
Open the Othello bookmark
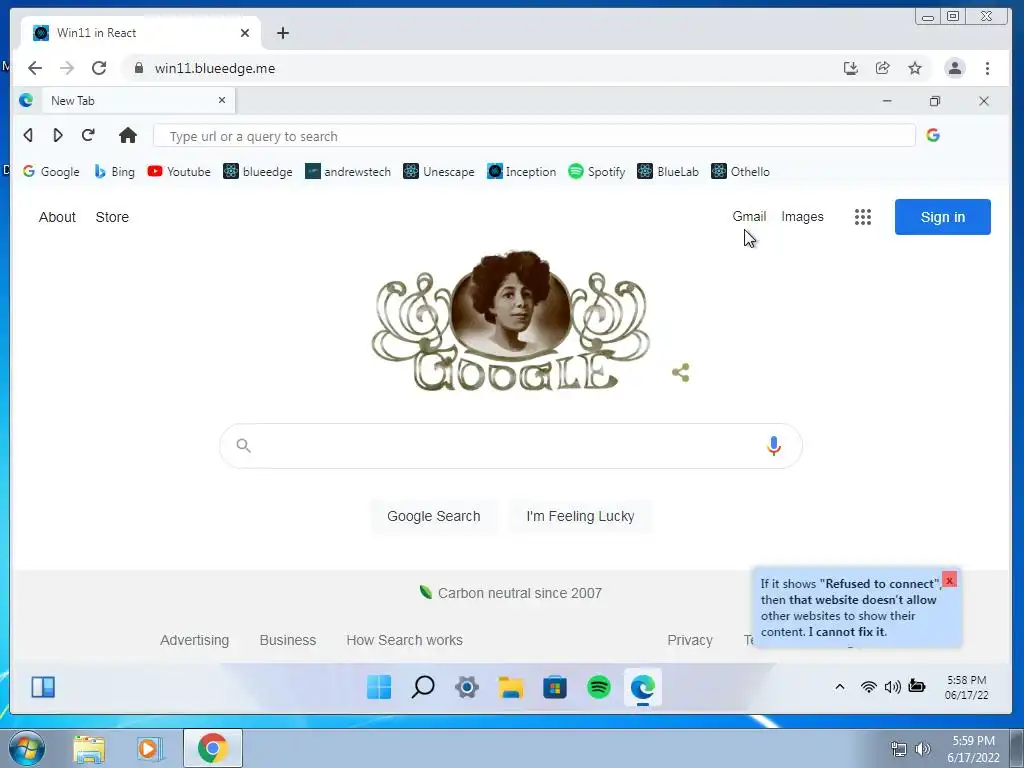(x=741, y=172)
